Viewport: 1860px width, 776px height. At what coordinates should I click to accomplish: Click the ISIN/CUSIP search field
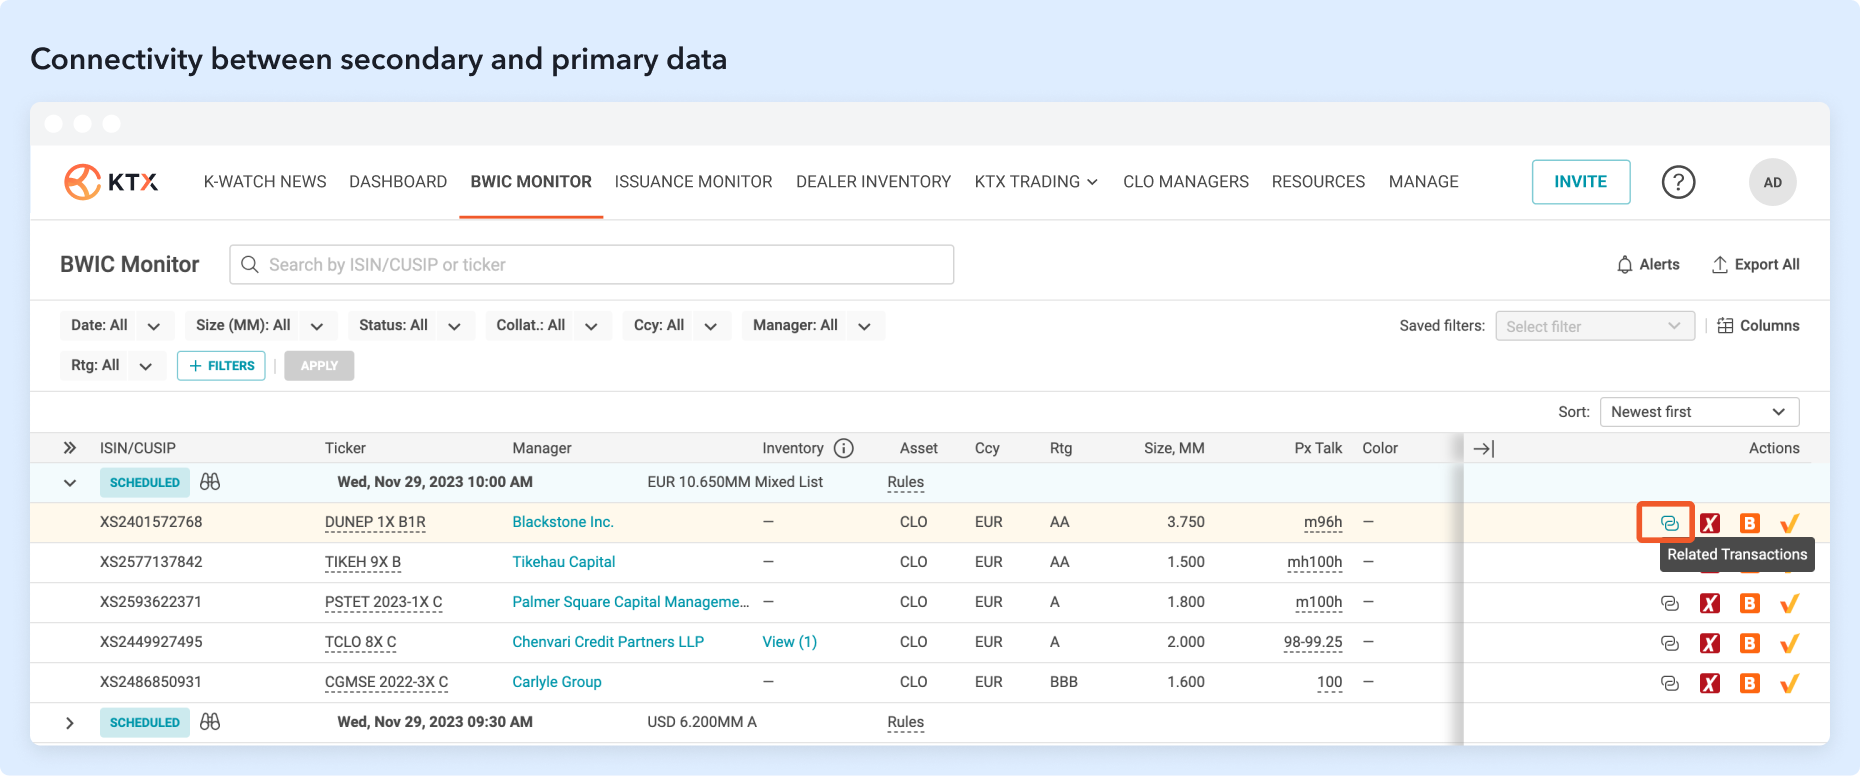(x=592, y=265)
